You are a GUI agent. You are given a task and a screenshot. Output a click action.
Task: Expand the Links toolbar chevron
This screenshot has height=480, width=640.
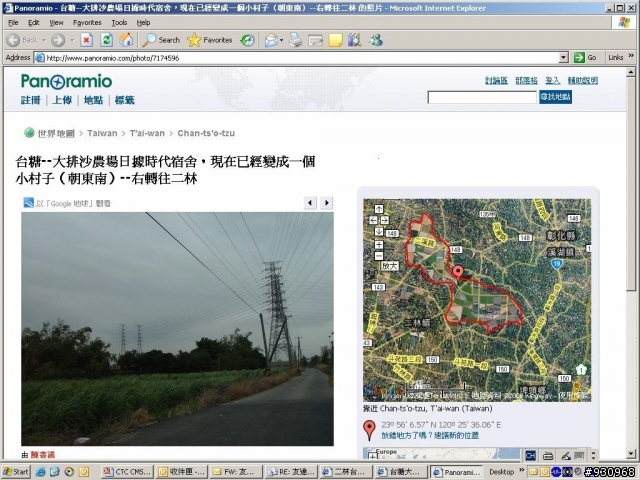[x=631, y=56]
